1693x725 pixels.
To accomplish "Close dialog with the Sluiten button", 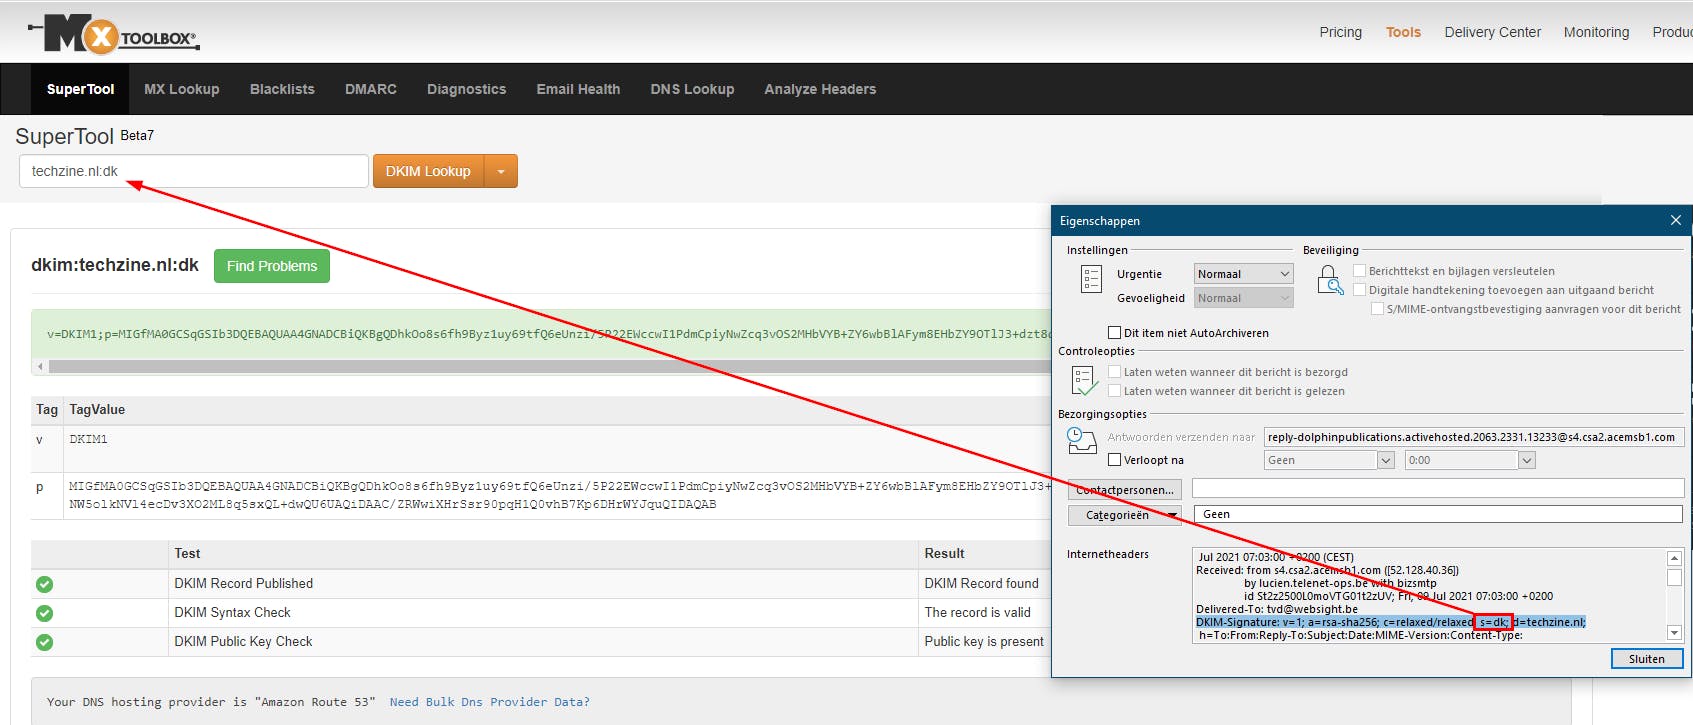I will [1646, 659].
